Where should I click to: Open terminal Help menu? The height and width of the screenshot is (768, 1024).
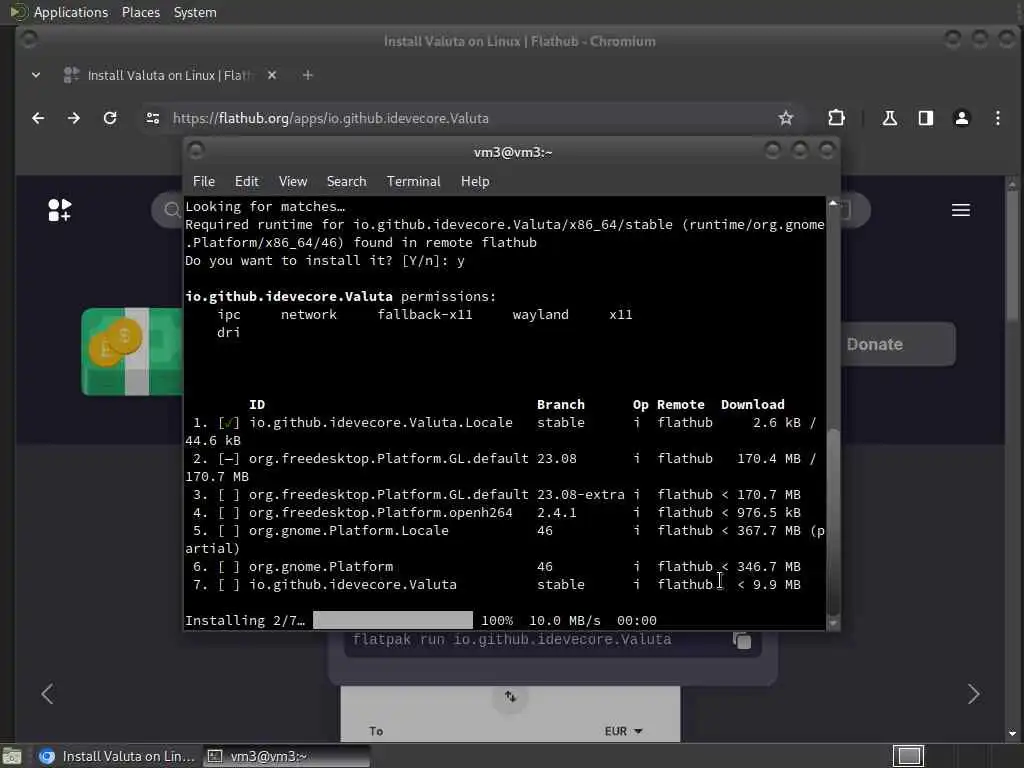click(x=475, y=182)
